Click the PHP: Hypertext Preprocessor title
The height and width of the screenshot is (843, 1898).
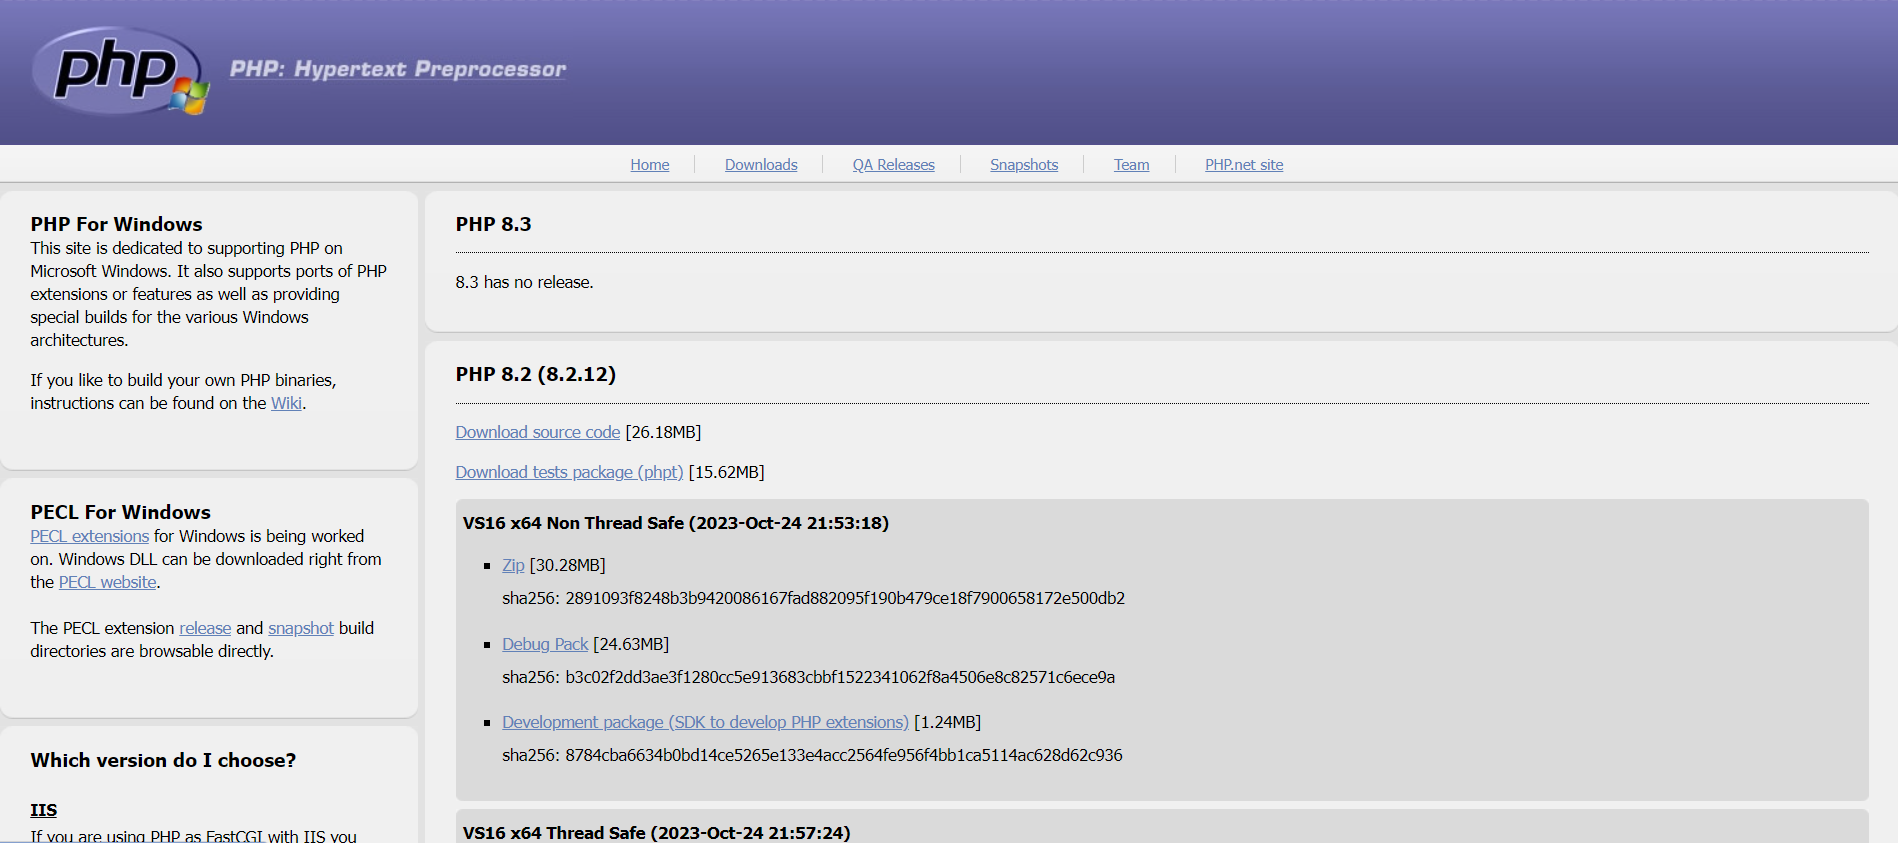click(397, 69)
